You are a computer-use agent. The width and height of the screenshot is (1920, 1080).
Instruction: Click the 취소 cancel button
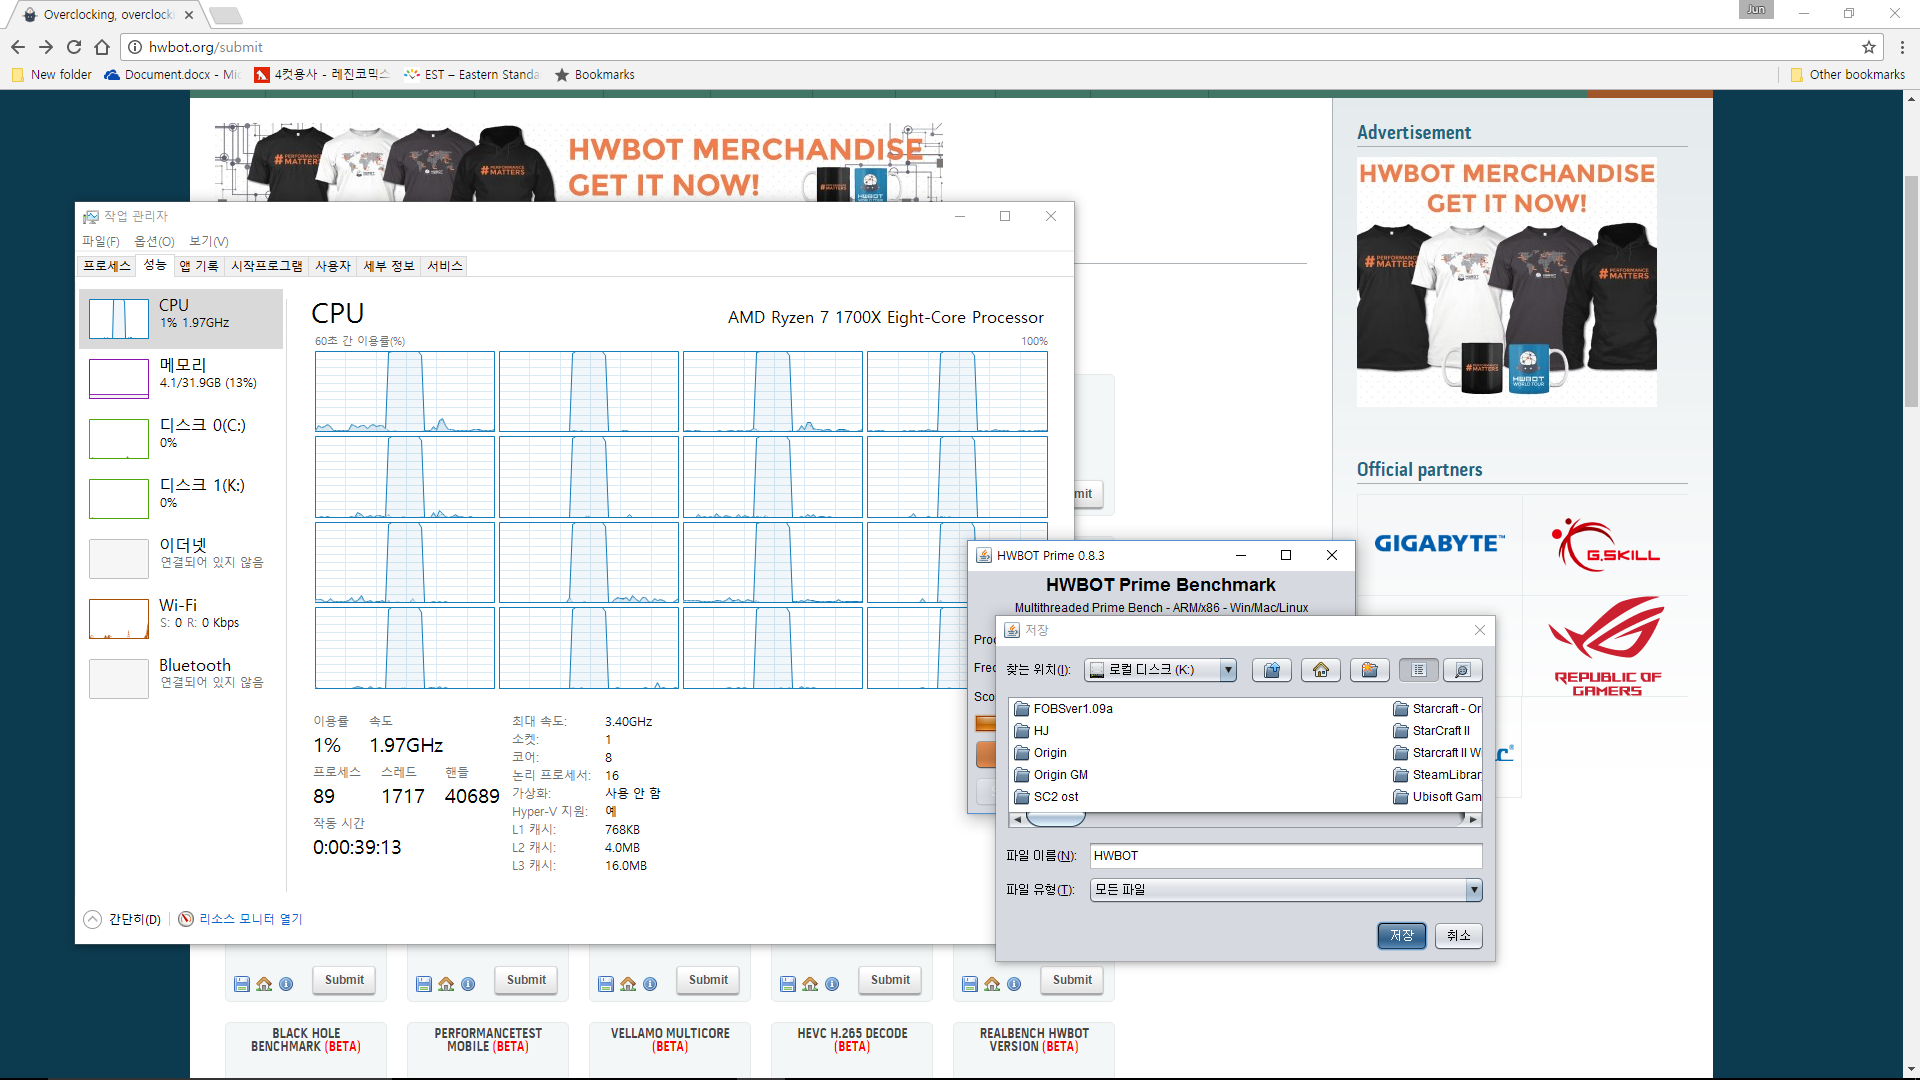pyautogui.click(x=1458, y=936)
